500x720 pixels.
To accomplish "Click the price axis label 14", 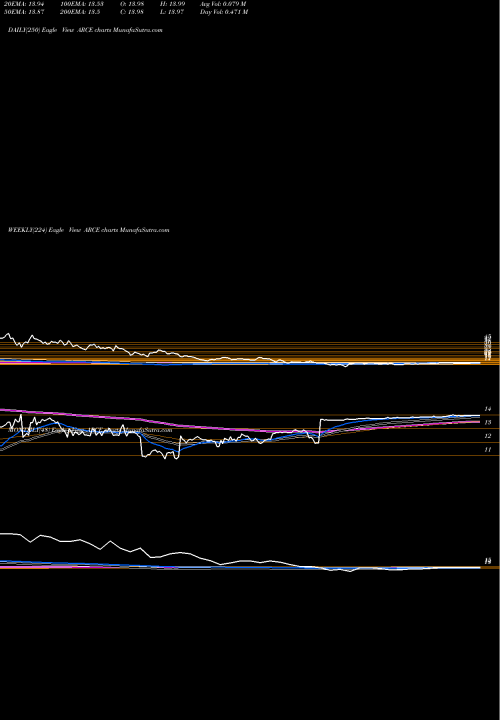I will (488, 409).
